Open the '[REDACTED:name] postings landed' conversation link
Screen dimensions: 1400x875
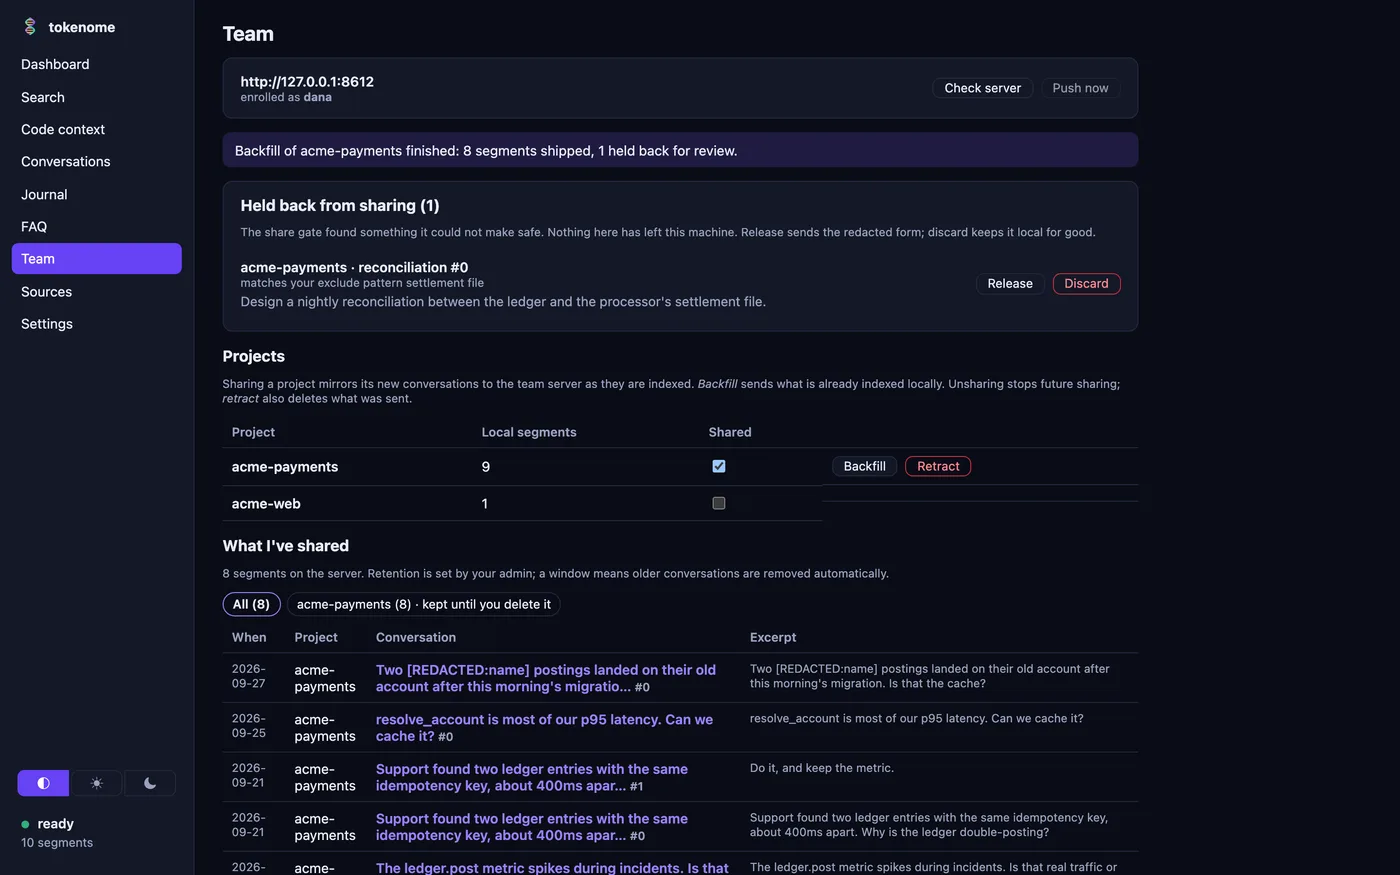click(x=546, y=678)
